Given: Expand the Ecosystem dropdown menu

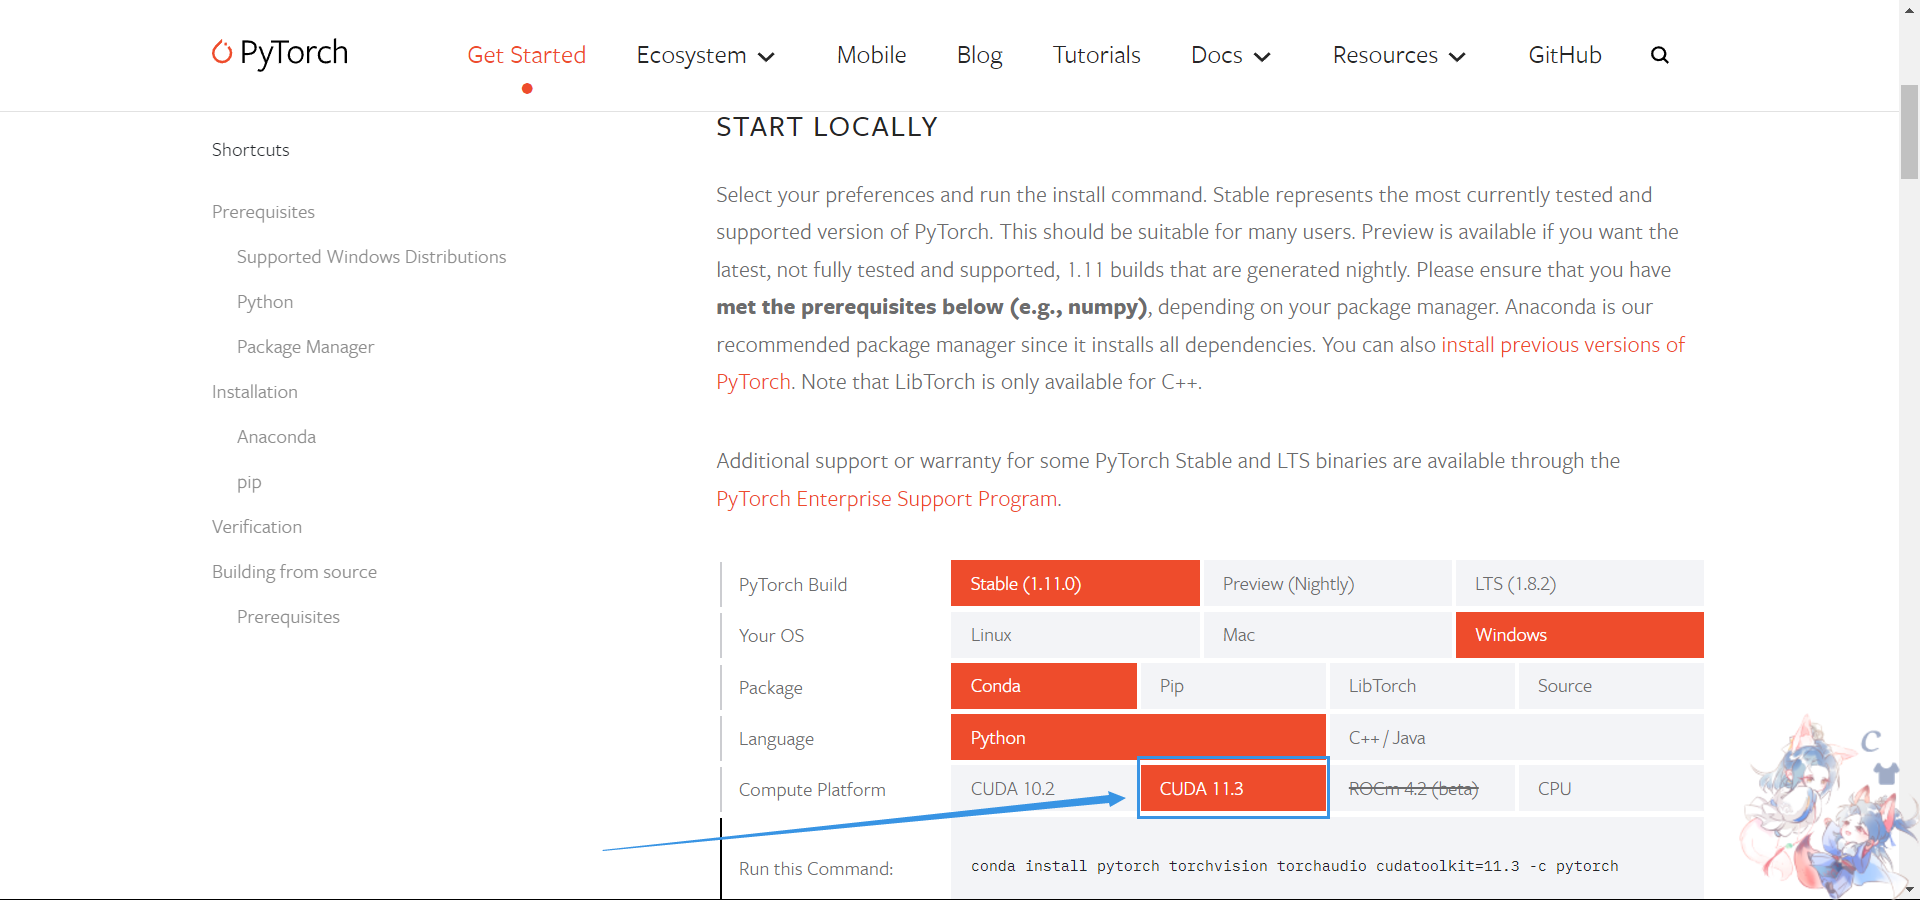Looking at the screenshot, I should 706,55.
